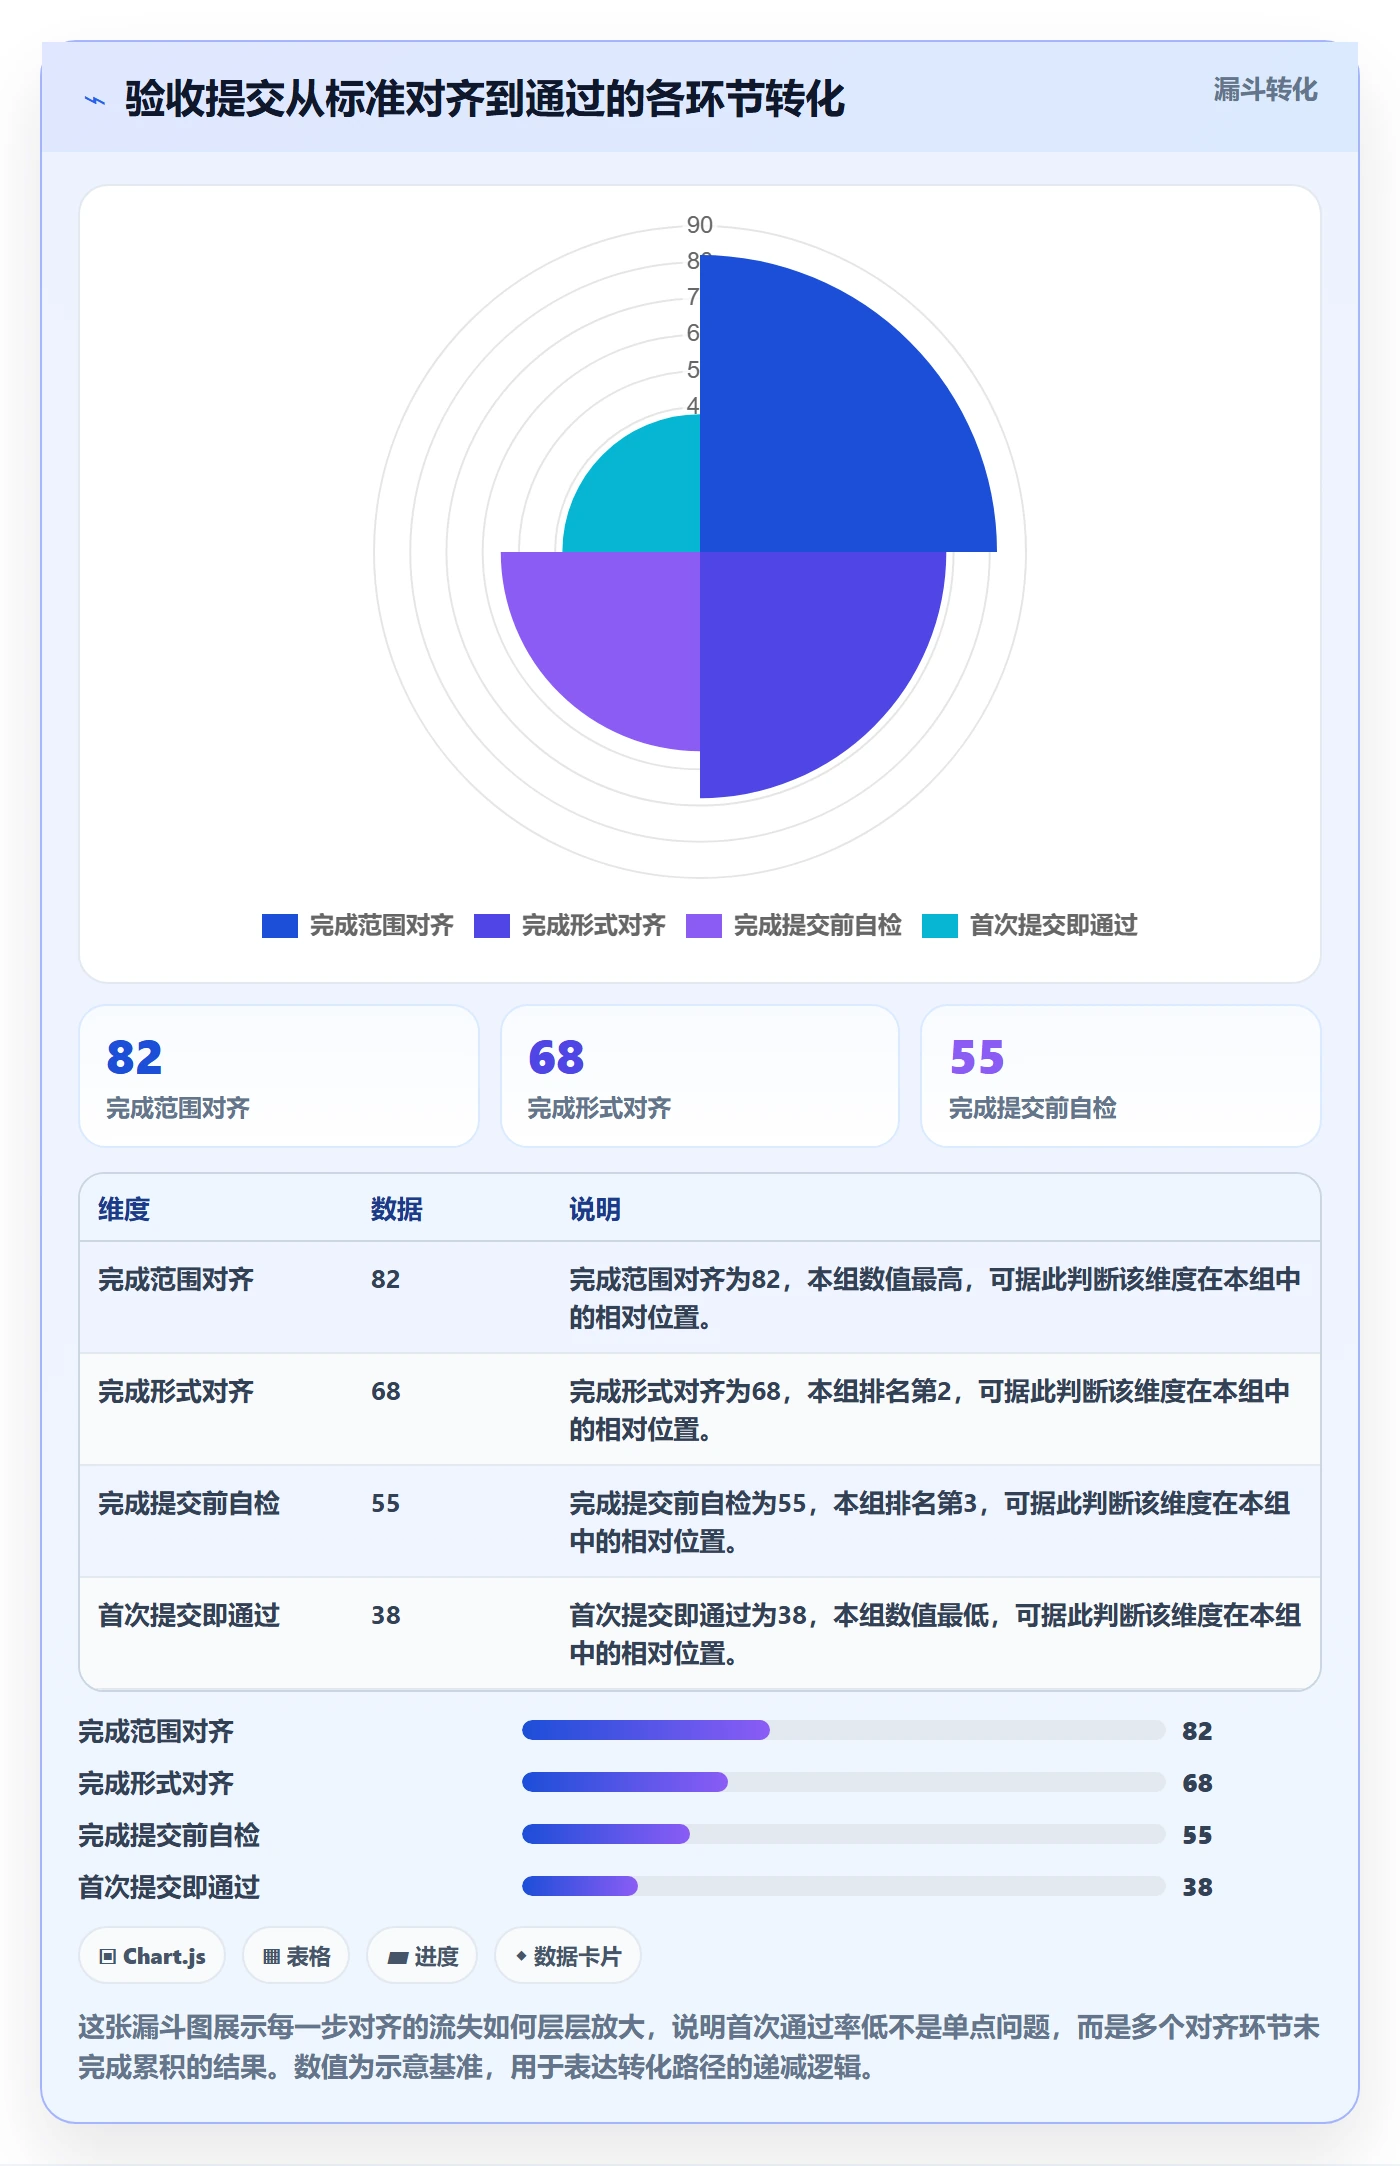
Task: Click the 维度 column header
Action: [124, 1209]
